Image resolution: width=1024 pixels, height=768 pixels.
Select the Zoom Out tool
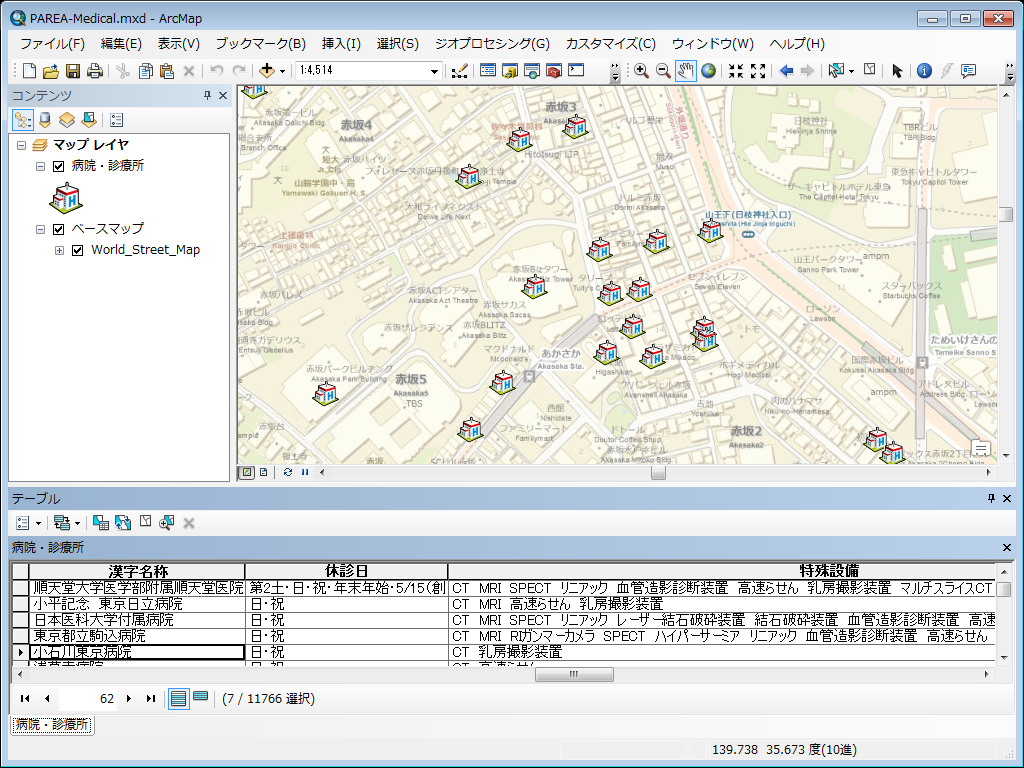[663, 71]
